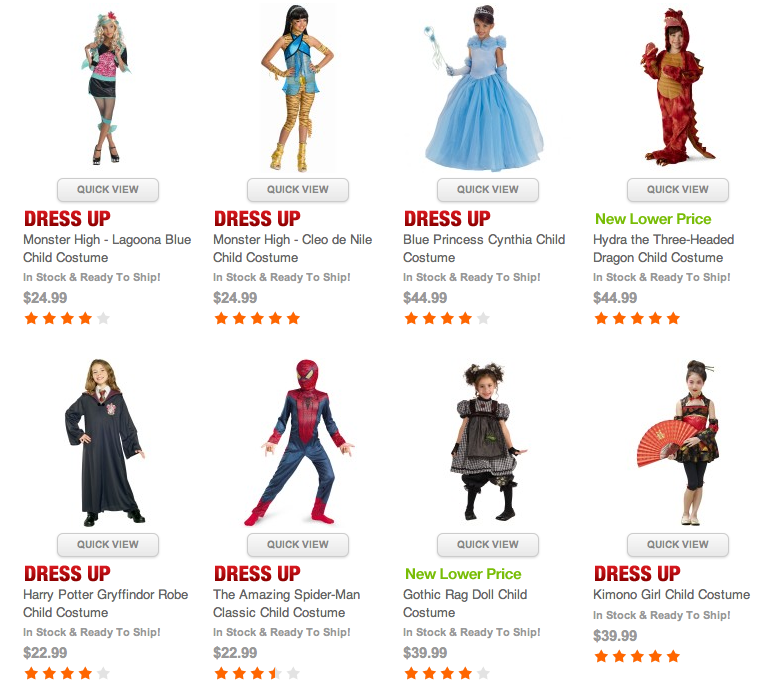Open Quick View for Hydra Dragon costume
This screenshot has width=784, height=700.
coord(678,190)
